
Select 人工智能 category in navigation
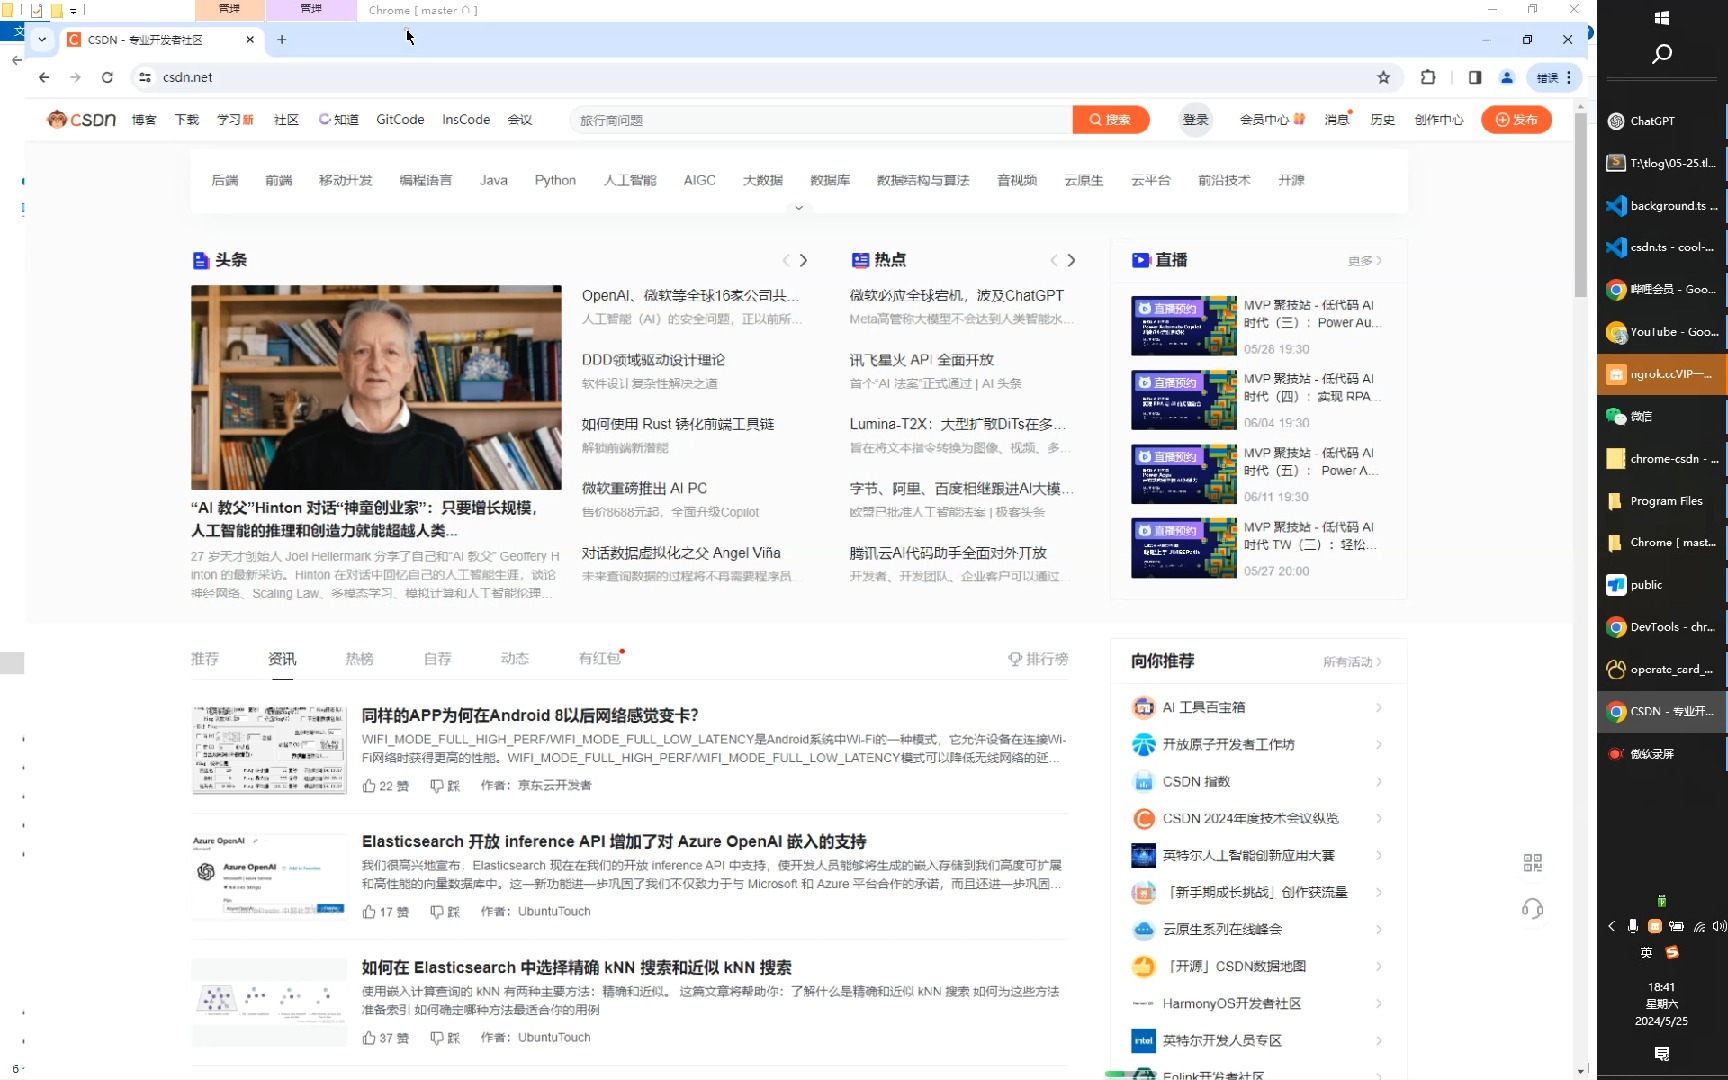(x=630, y=181)
